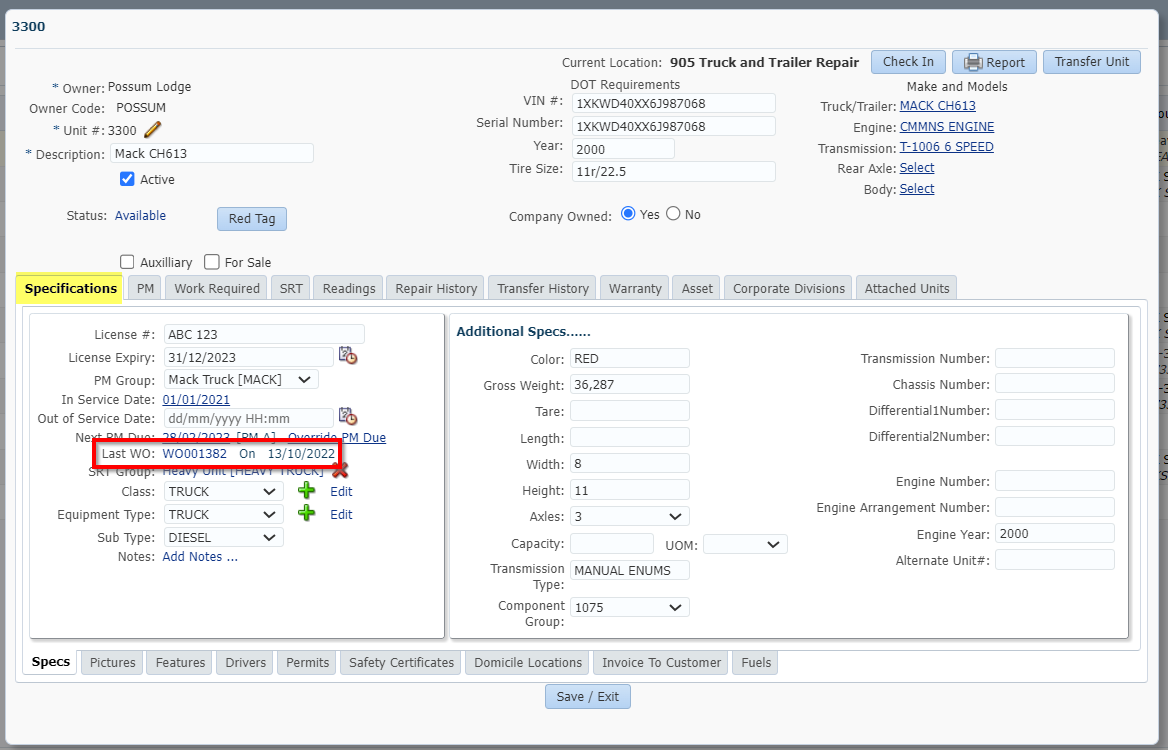Open the Out of Service Date calendar icon
Image resolution: width=1168 pixels, height=750 pixels.
tap(347, 417)
